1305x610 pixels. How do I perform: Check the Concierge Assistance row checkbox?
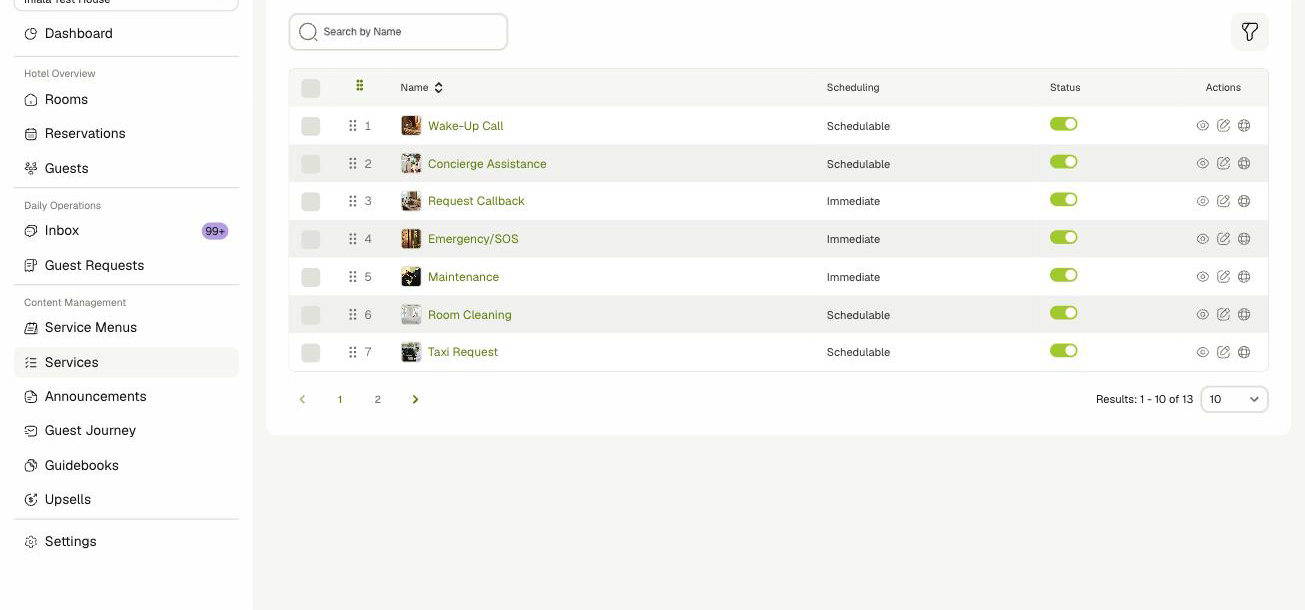[x=311, y=164]
